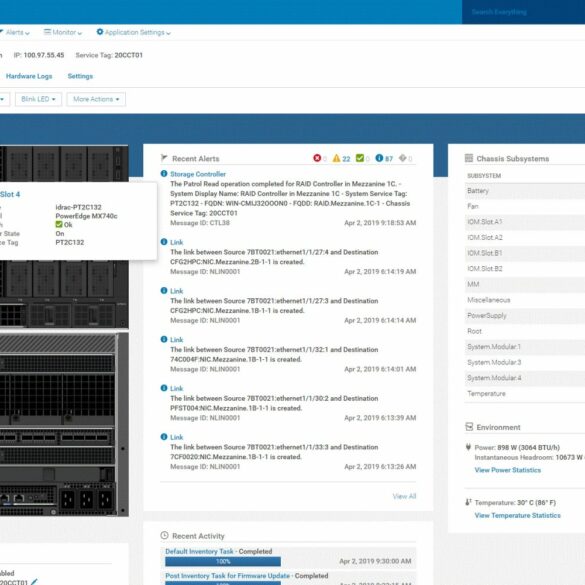Click the unknown alerts diamond icon
Screen dimensions: 585x585
point(402,158)
